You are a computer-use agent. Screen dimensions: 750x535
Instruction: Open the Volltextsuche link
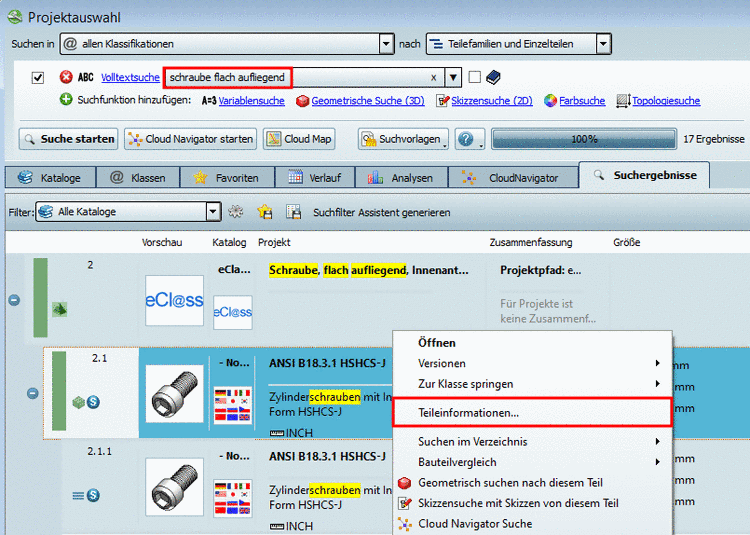pyautogui.click(x=130, y=77)
